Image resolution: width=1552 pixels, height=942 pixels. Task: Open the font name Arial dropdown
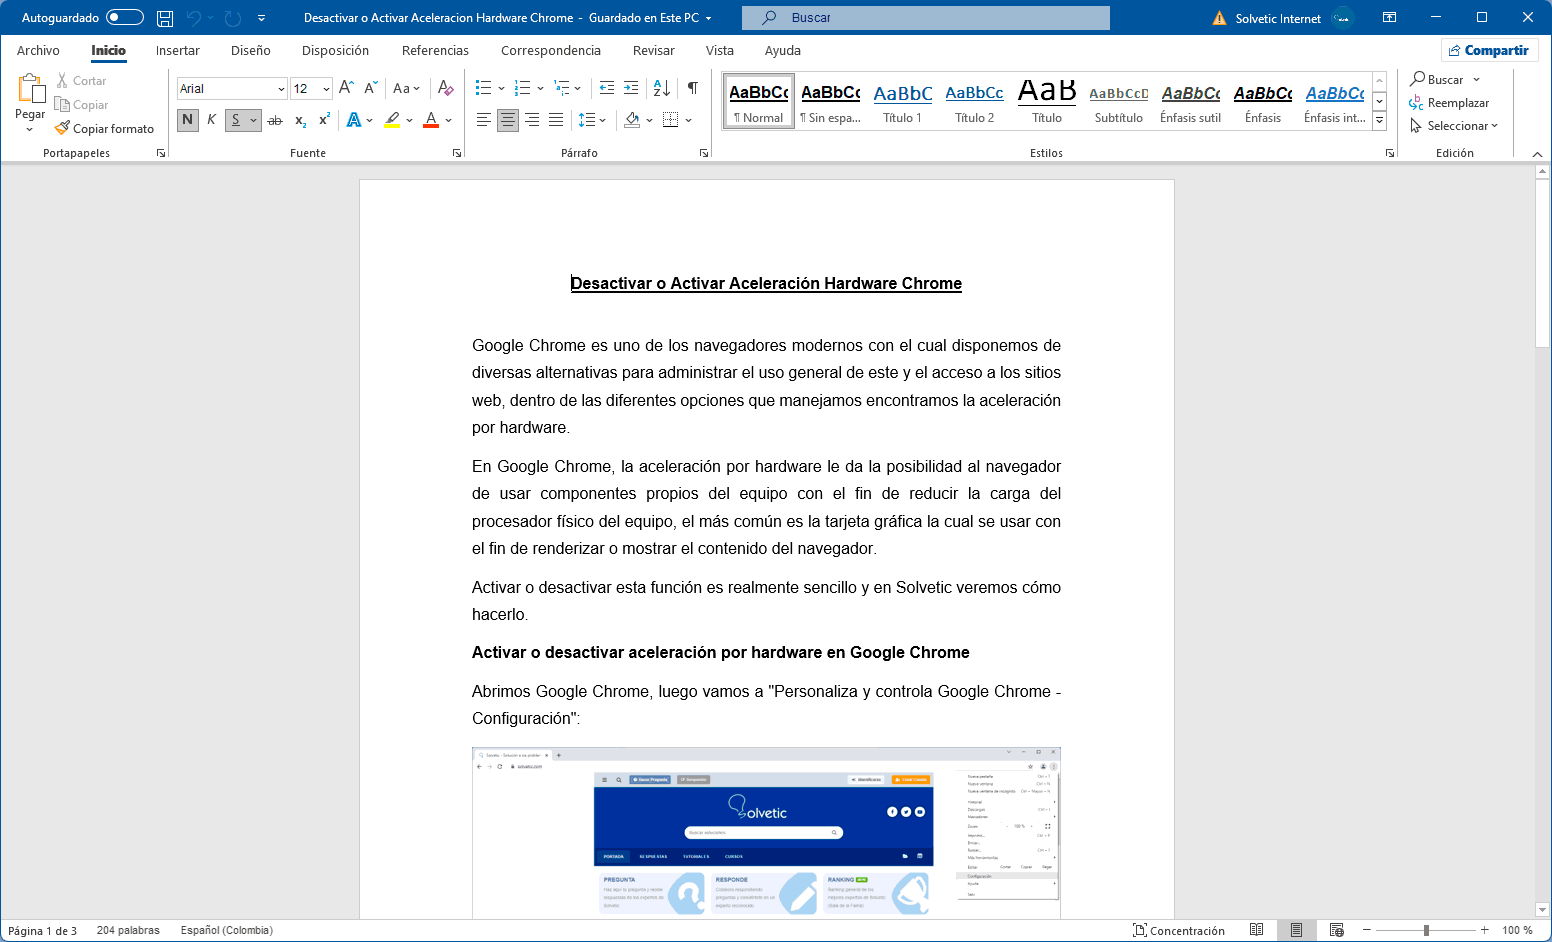tap(281, 89)
